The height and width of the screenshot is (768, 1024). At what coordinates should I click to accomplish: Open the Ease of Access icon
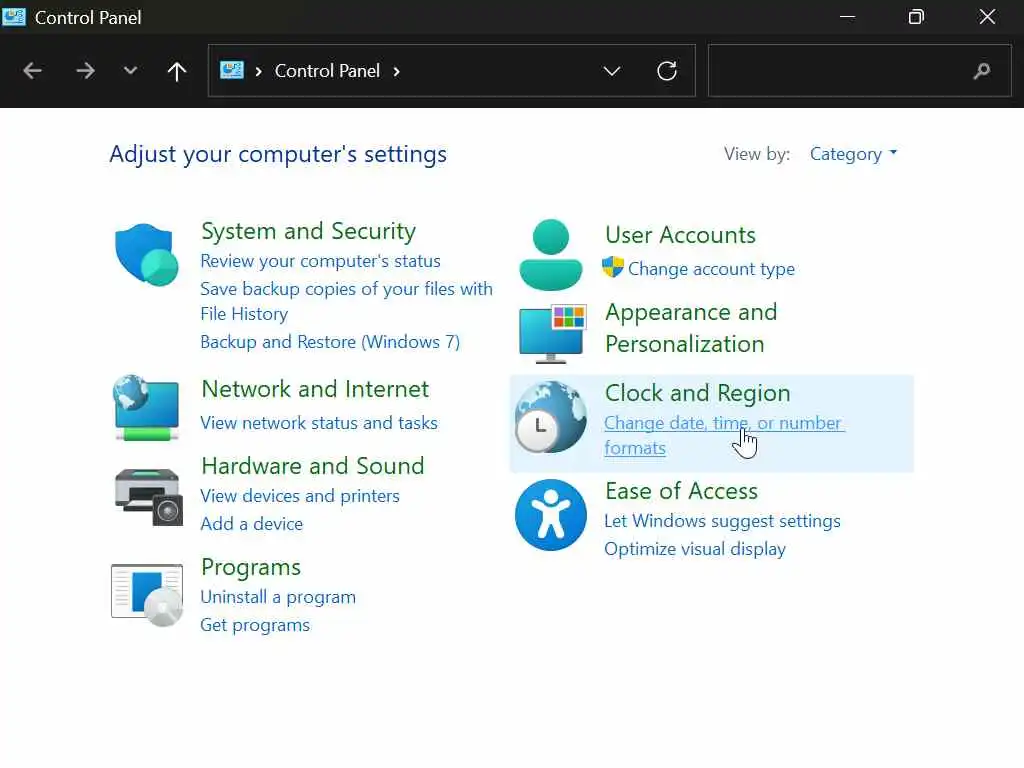(x=551, y=515)
